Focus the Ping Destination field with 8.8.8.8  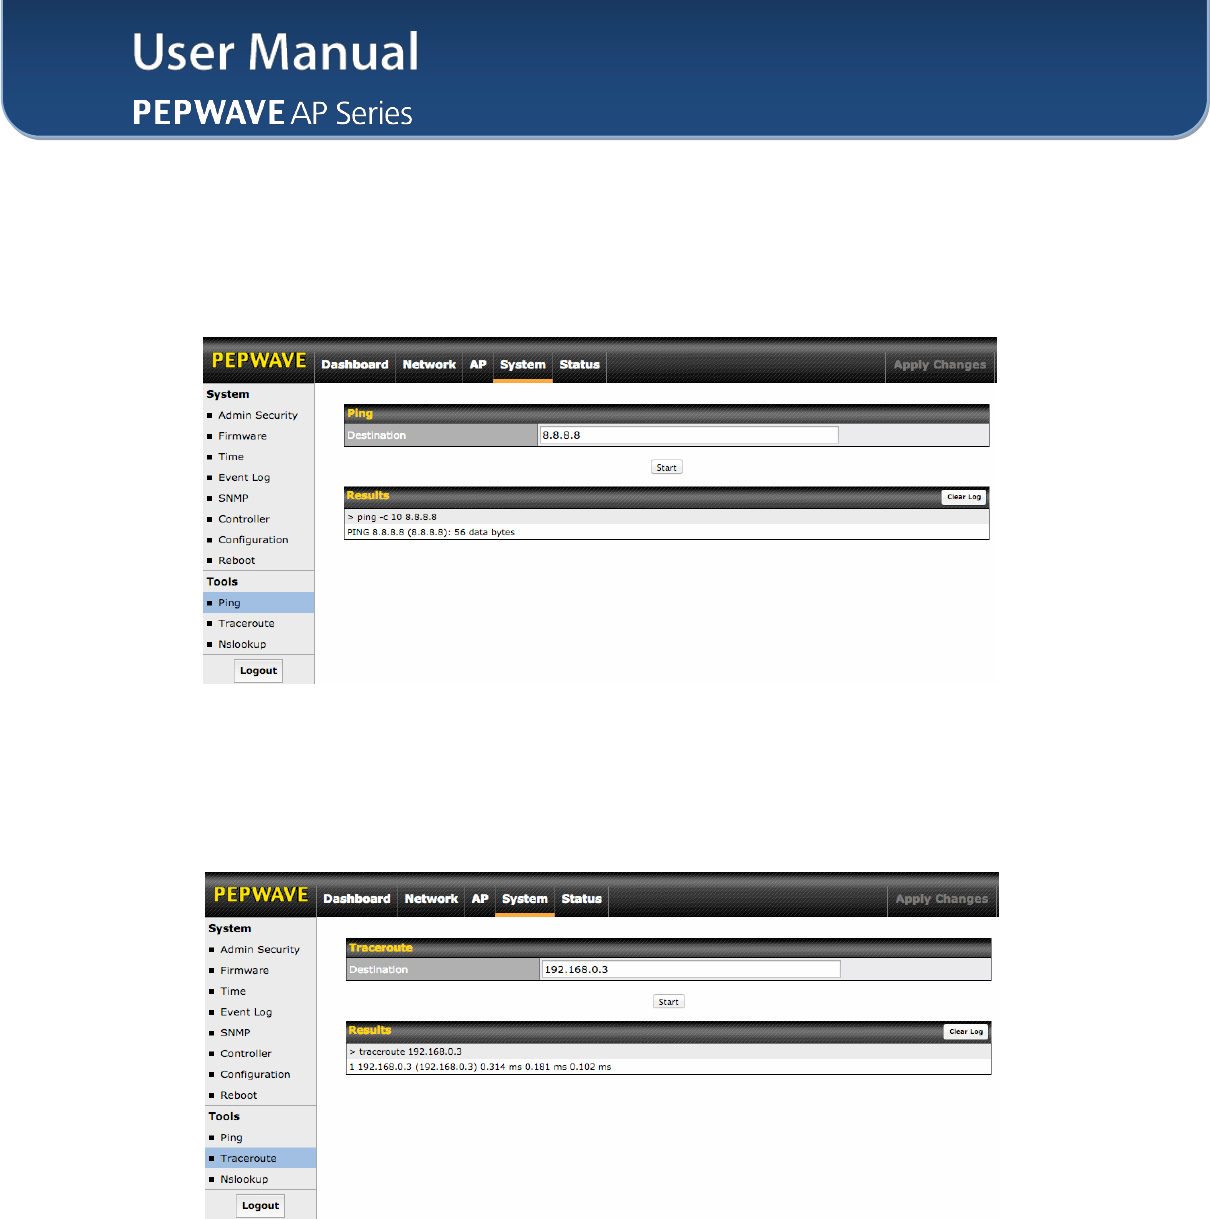tap(688, 435)
